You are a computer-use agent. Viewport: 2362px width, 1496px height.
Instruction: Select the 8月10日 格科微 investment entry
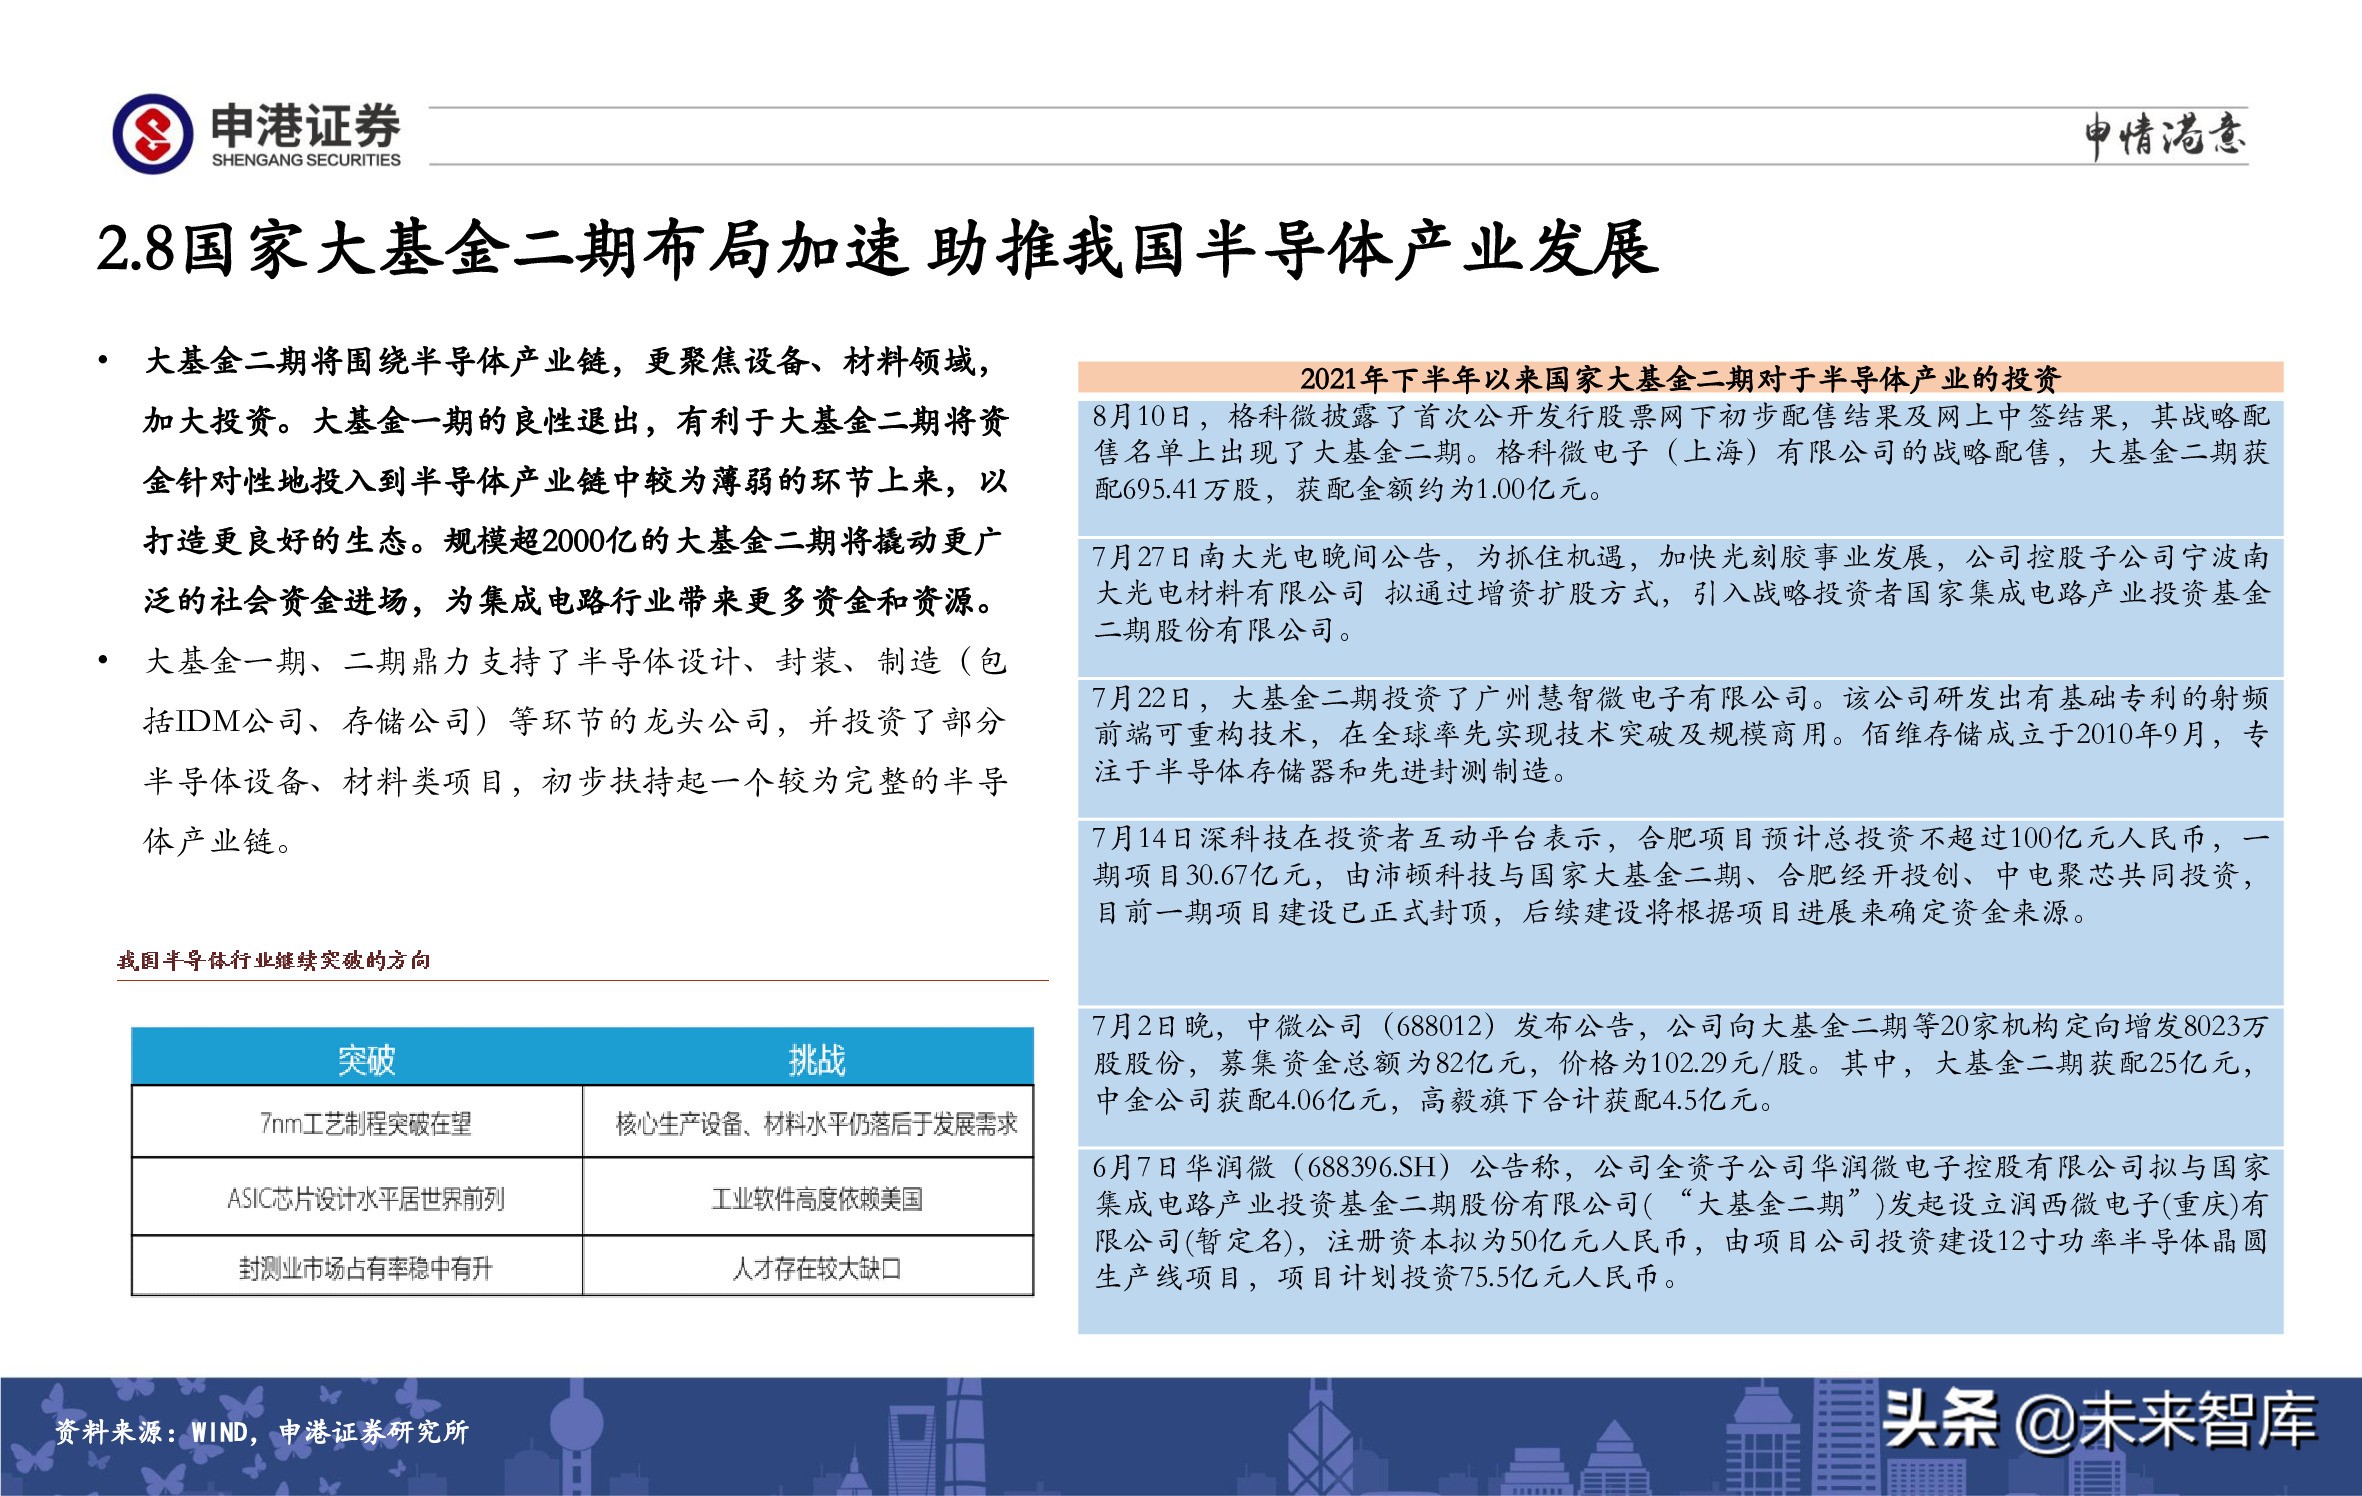tap(1680, 466)
